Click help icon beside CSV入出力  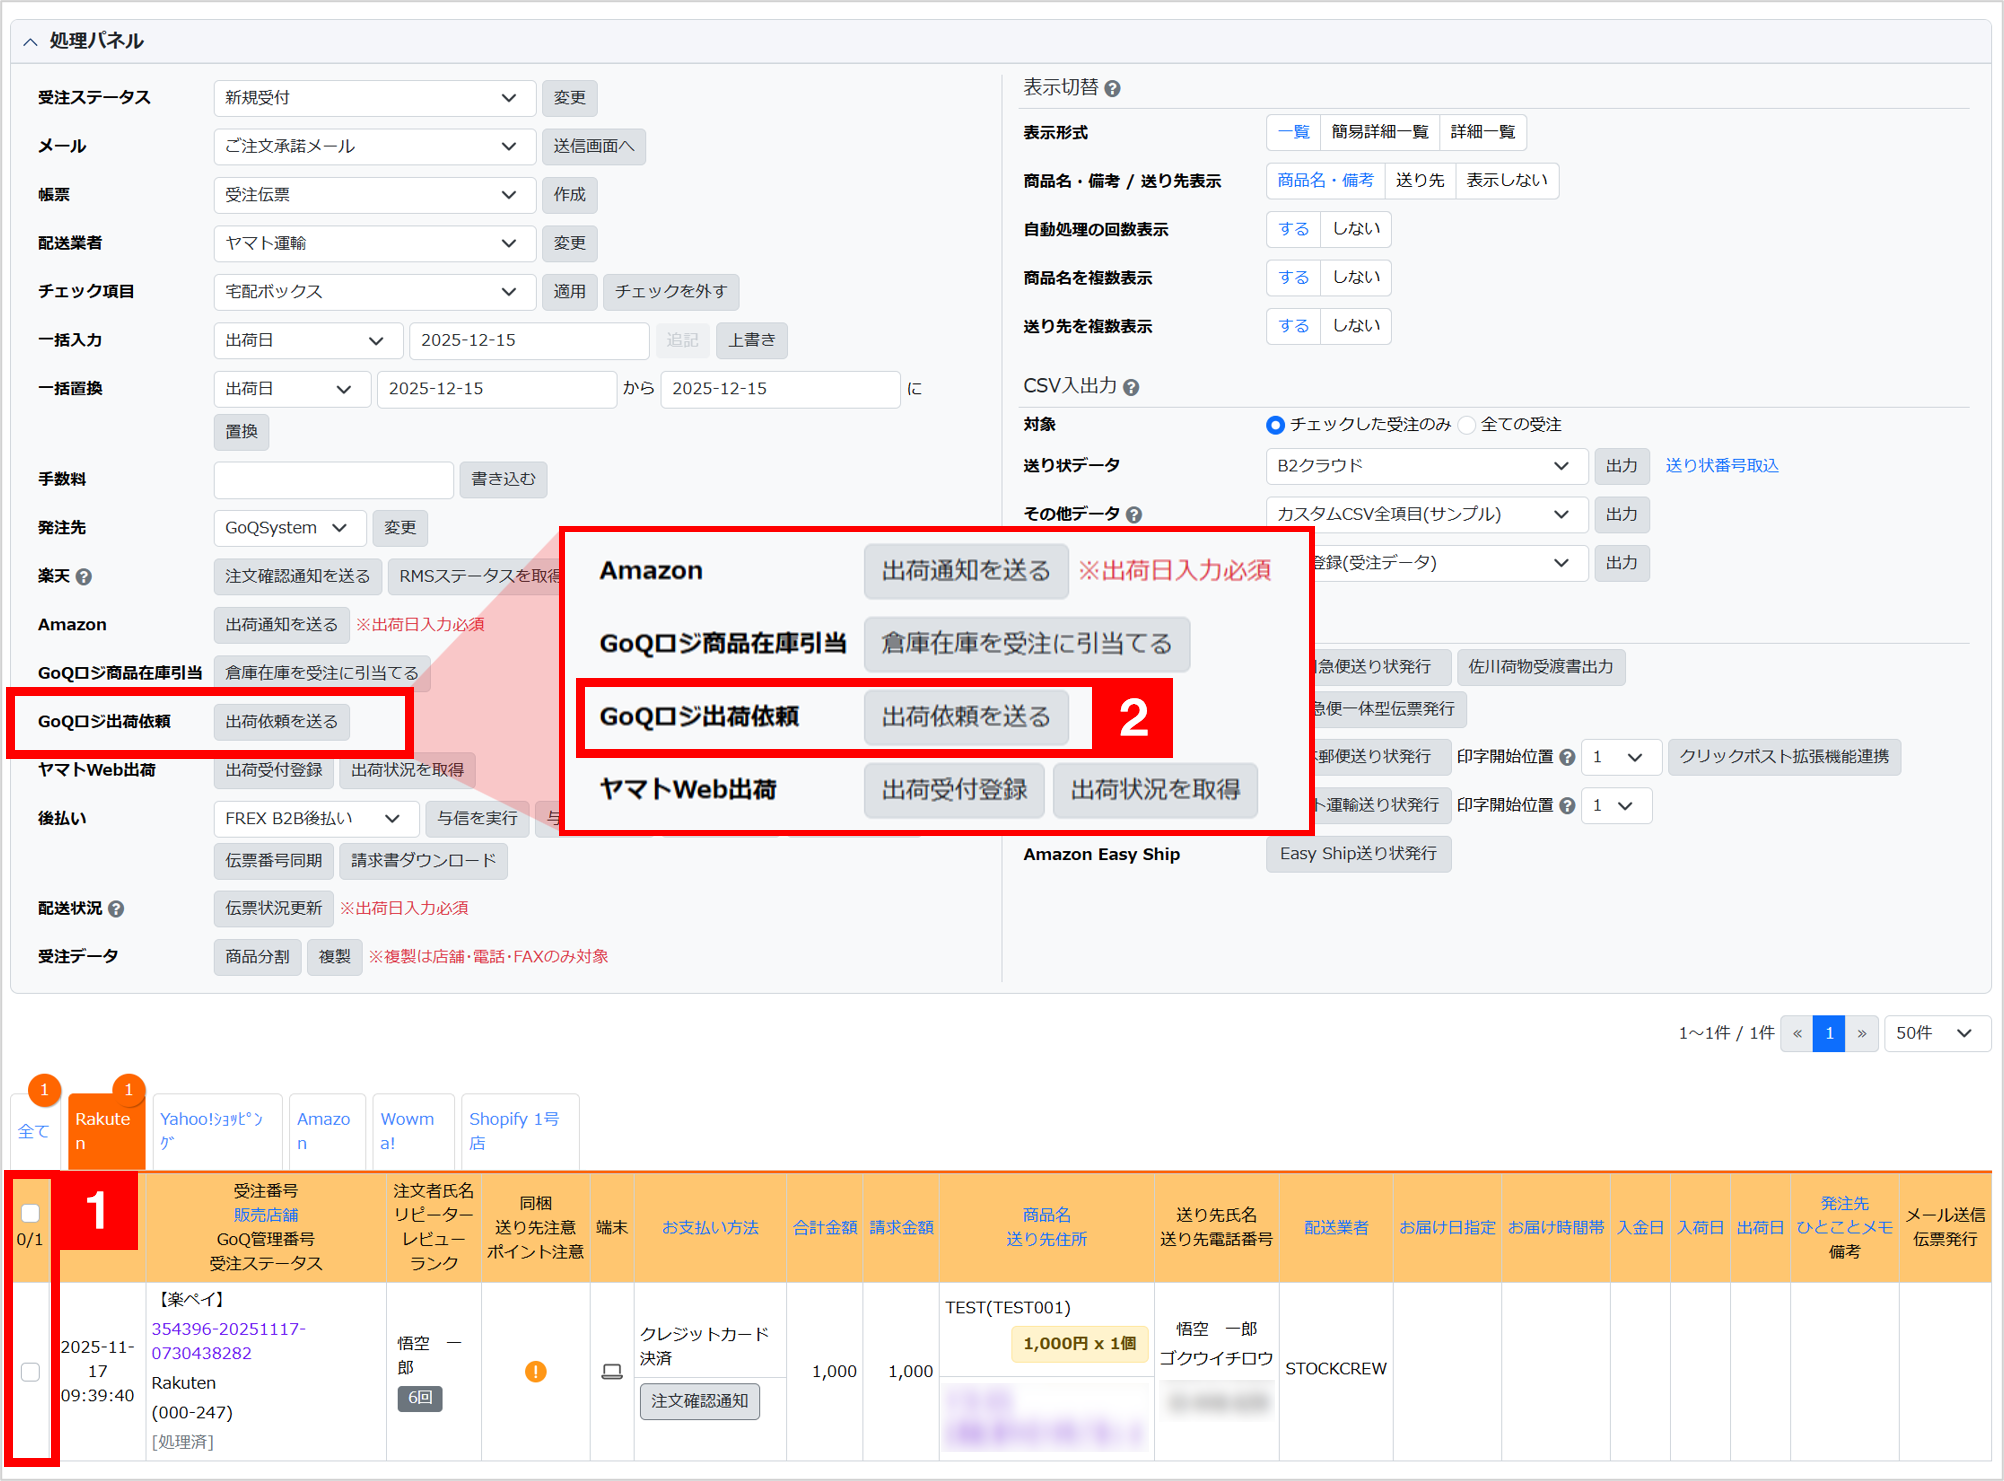[x=1131, y=388]
